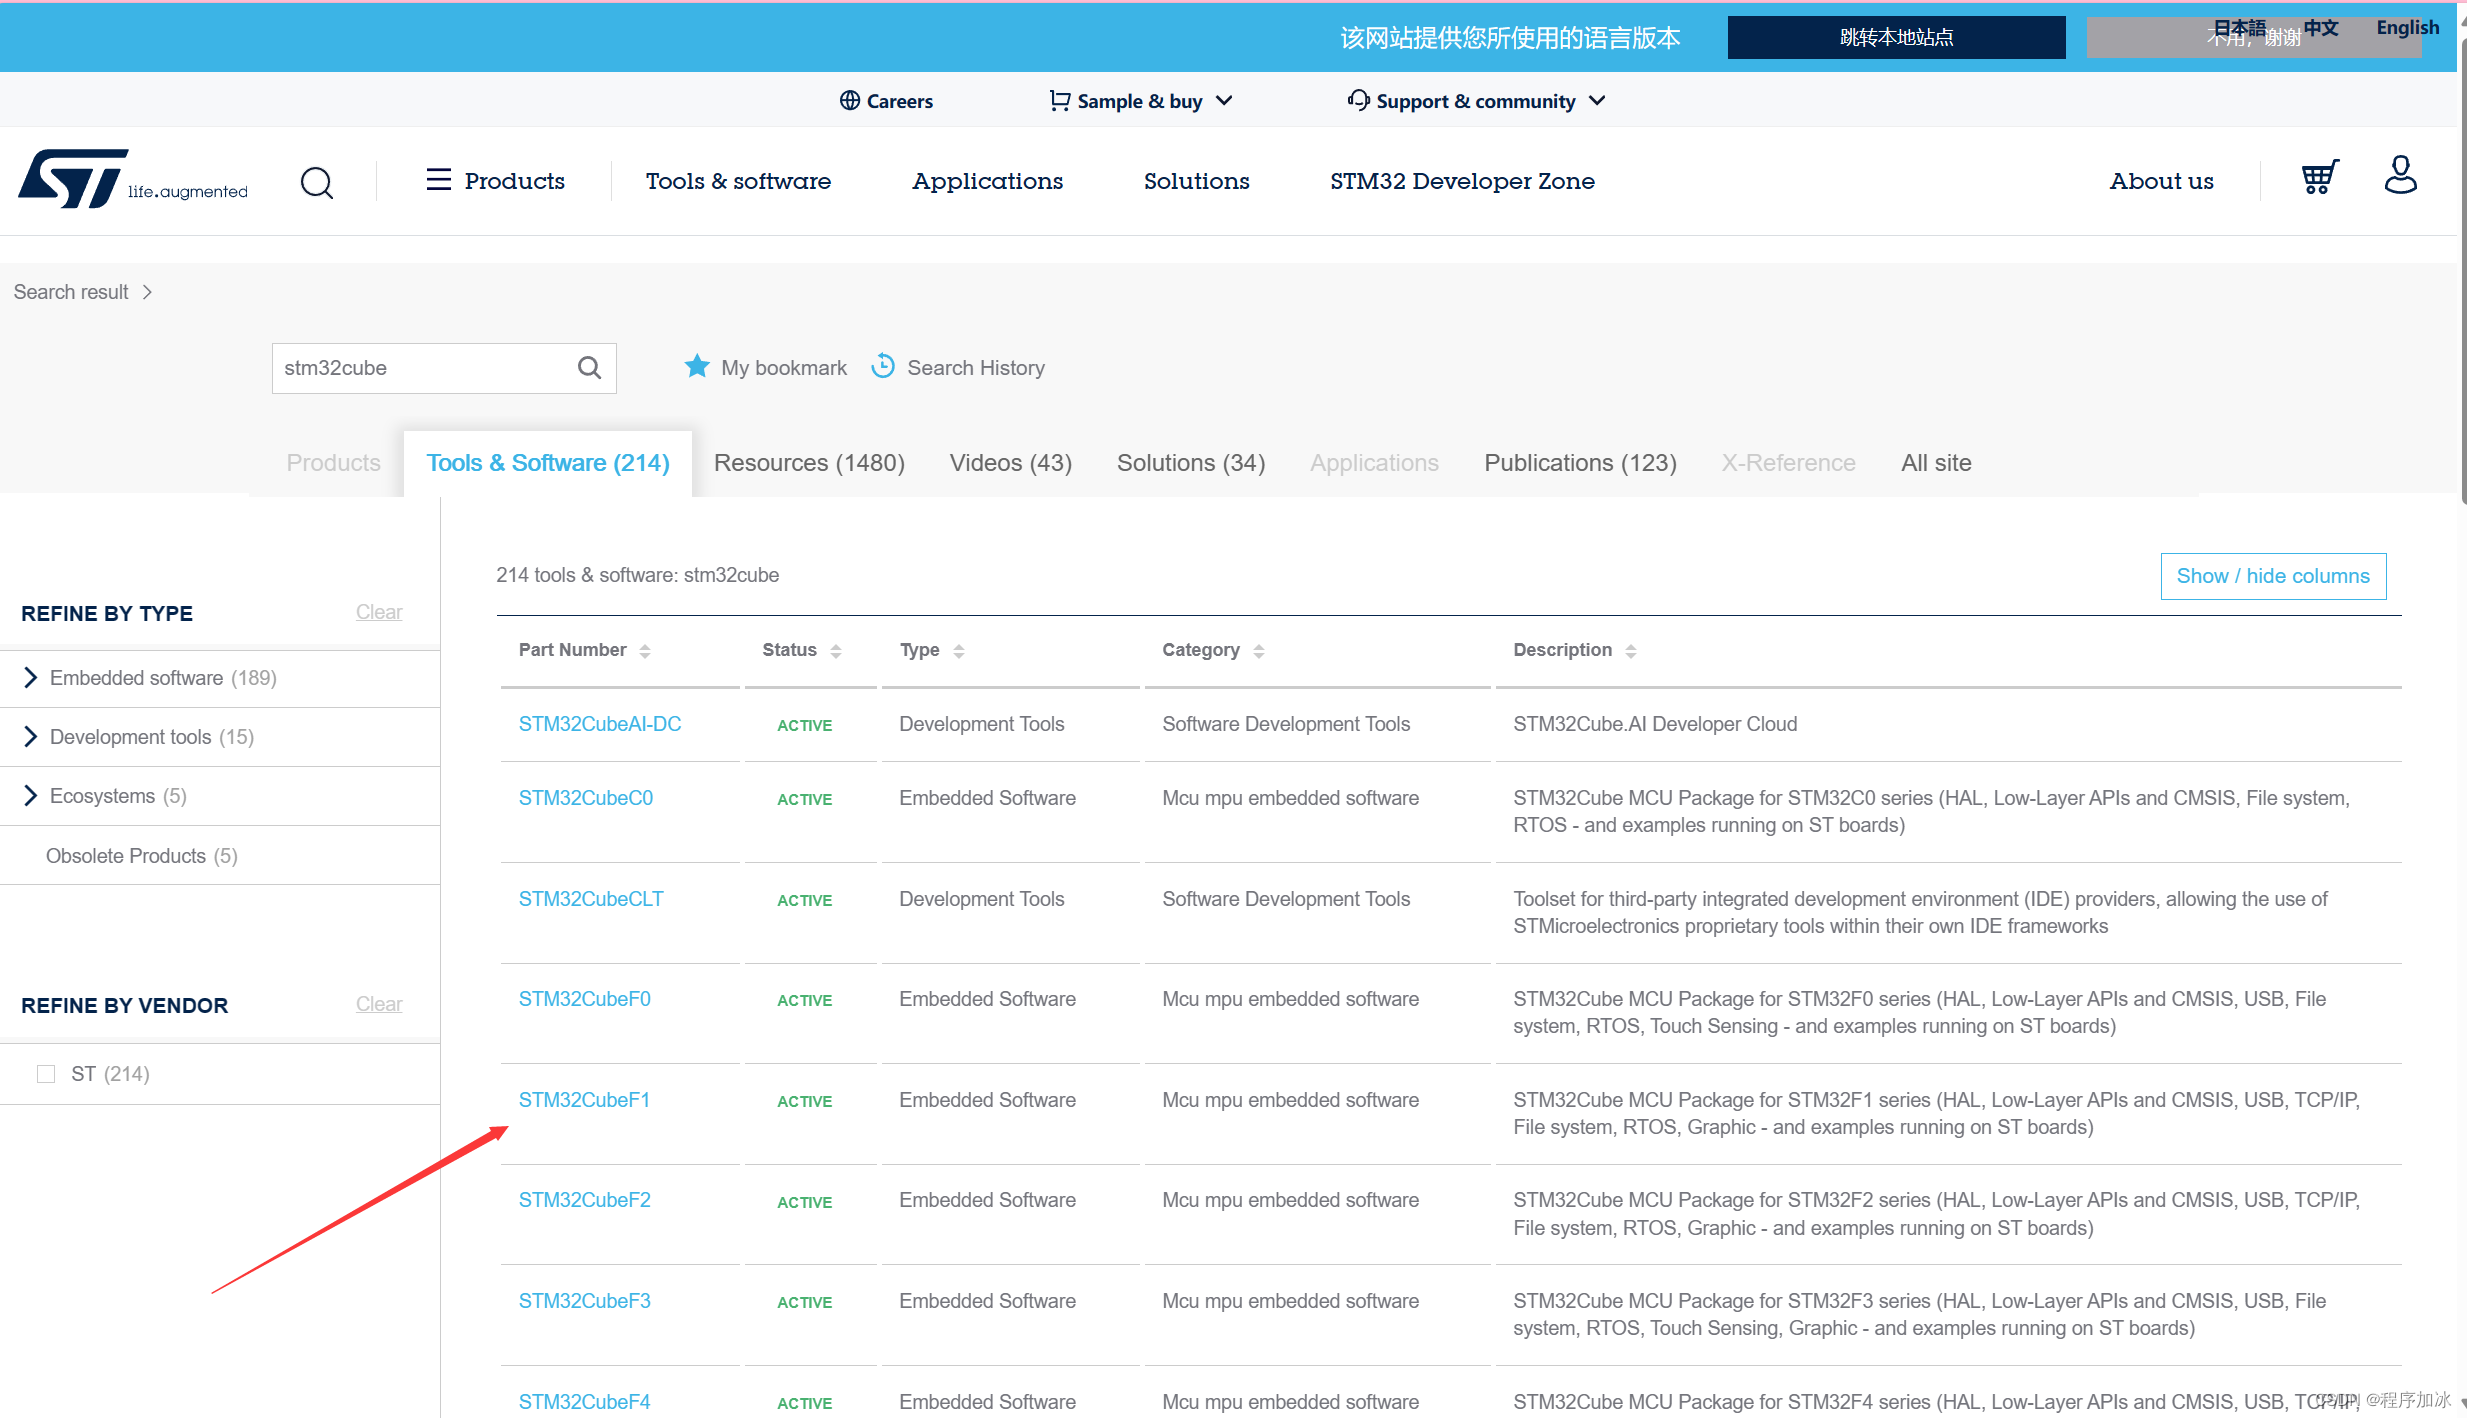This screenshot has width=2467, height=1418.
Task: Open Search History clock icon
Action: click(x=883, y=366)
